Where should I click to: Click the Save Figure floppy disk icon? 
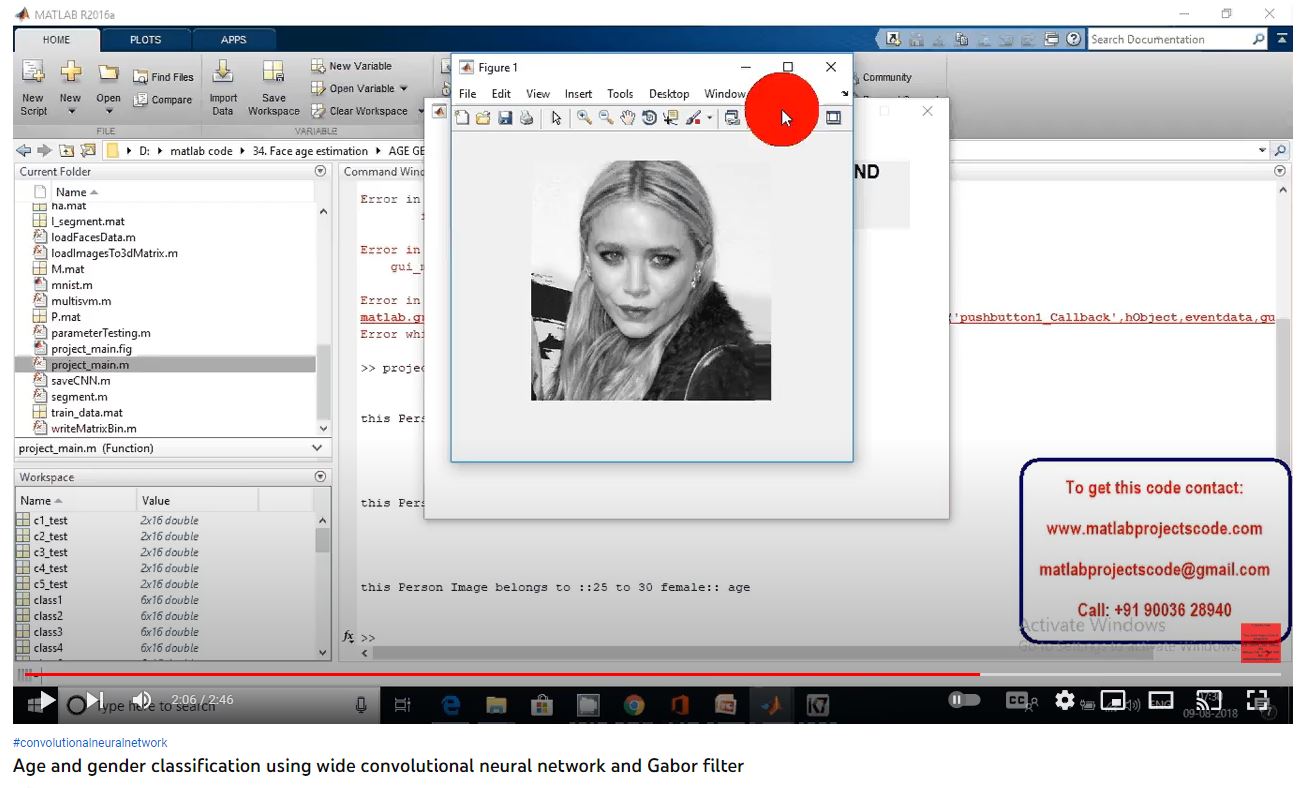(505, 118)
